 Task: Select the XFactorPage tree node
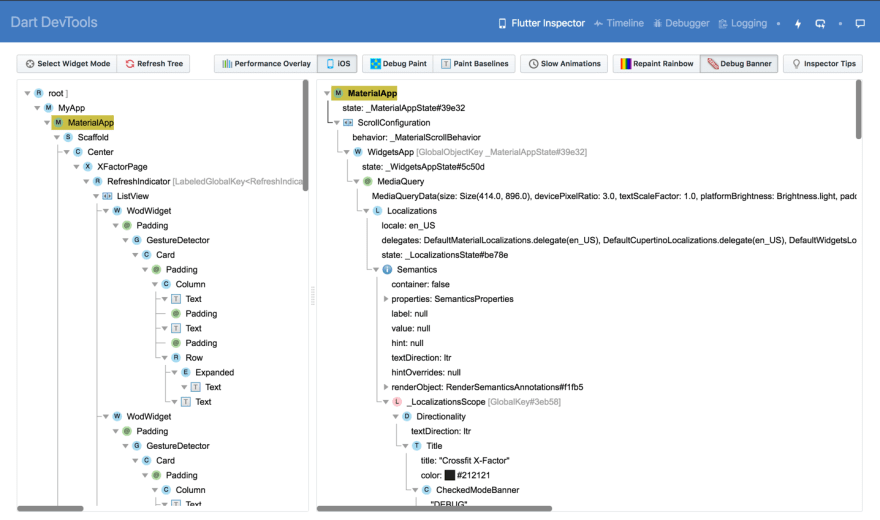click(x=122, y=167)
